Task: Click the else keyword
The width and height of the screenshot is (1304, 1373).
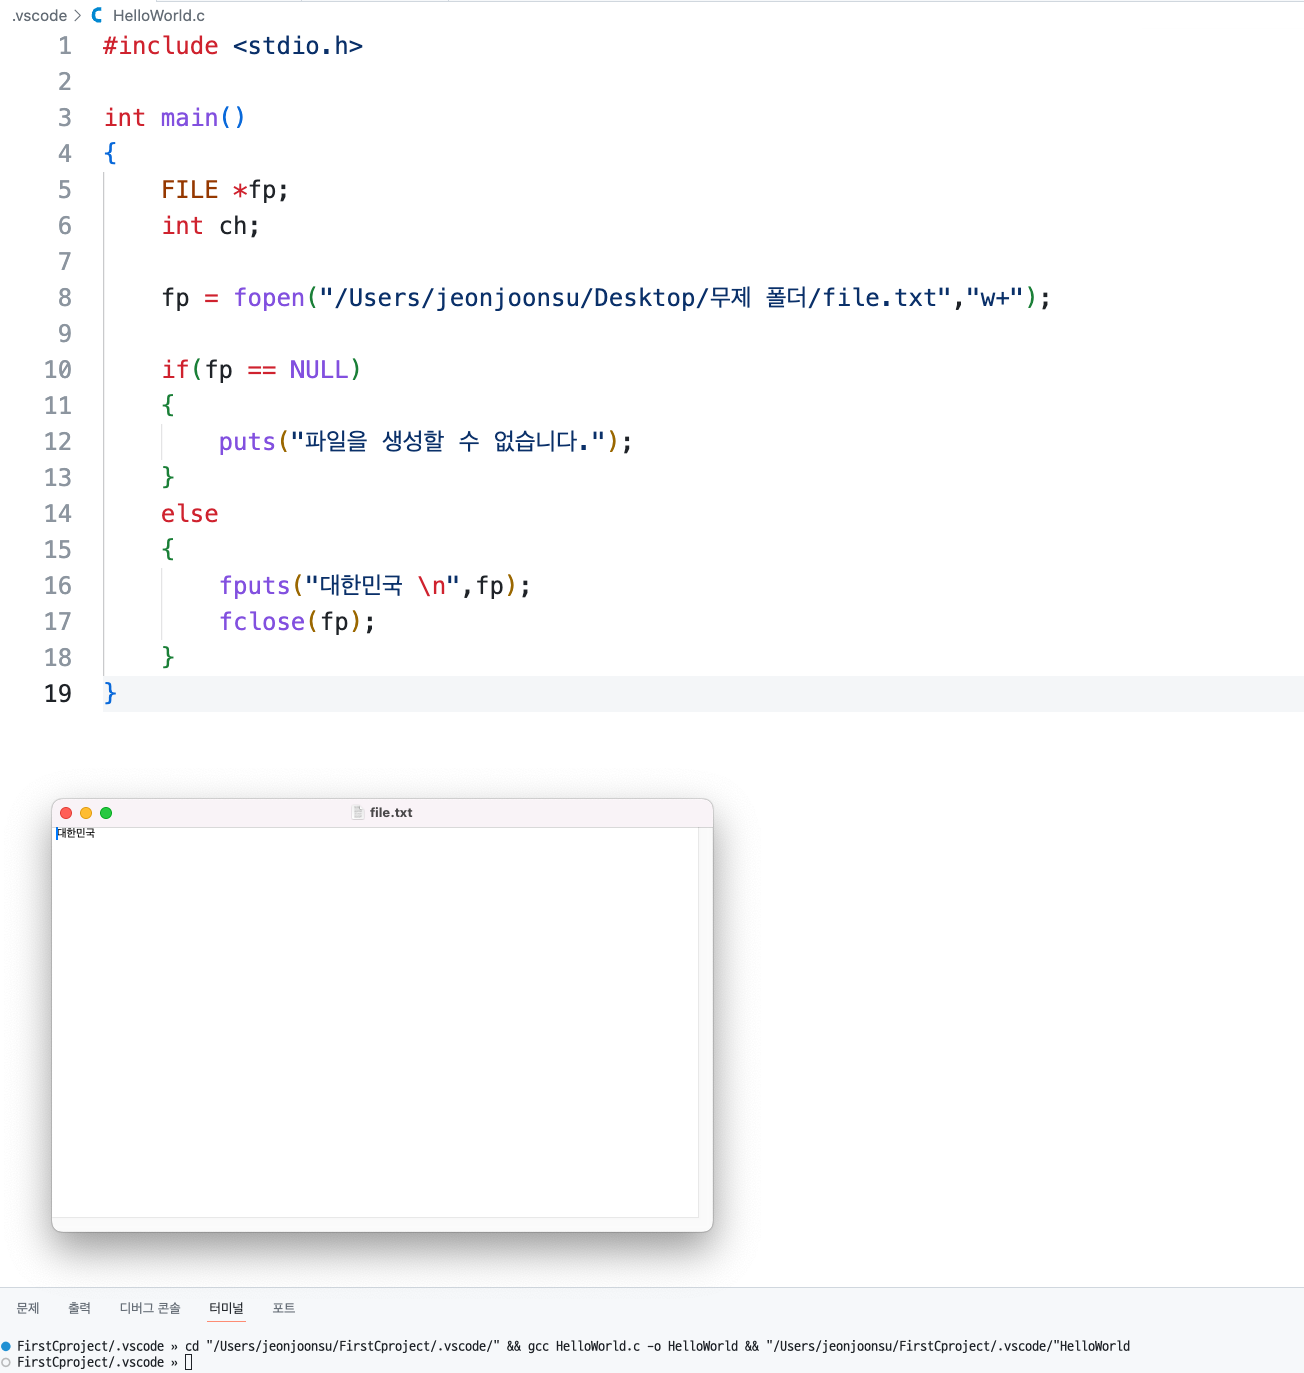Action: 190,514
